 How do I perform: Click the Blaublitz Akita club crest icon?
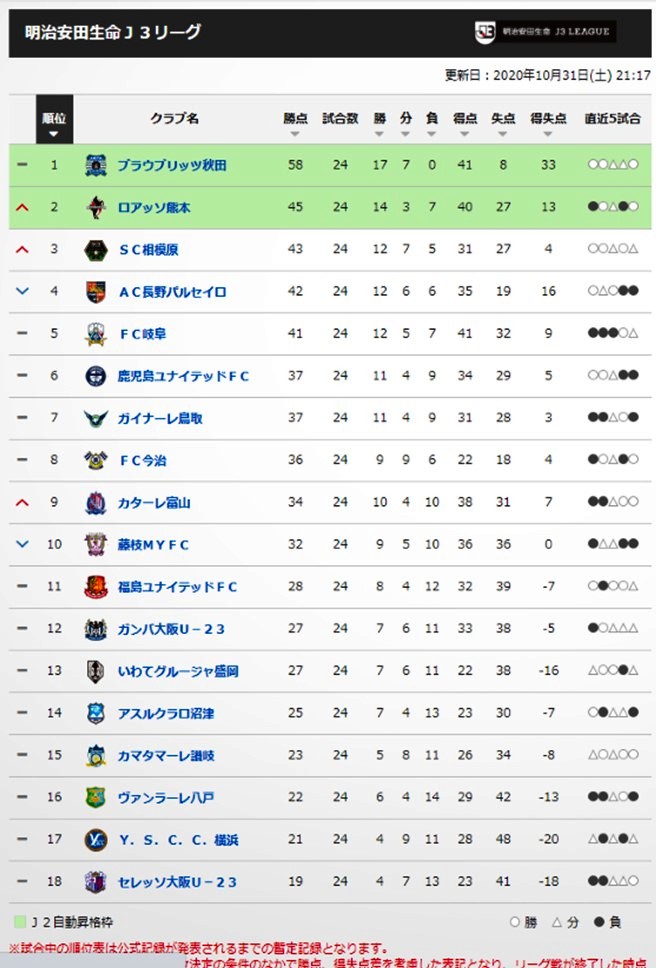tap(96, 165)
